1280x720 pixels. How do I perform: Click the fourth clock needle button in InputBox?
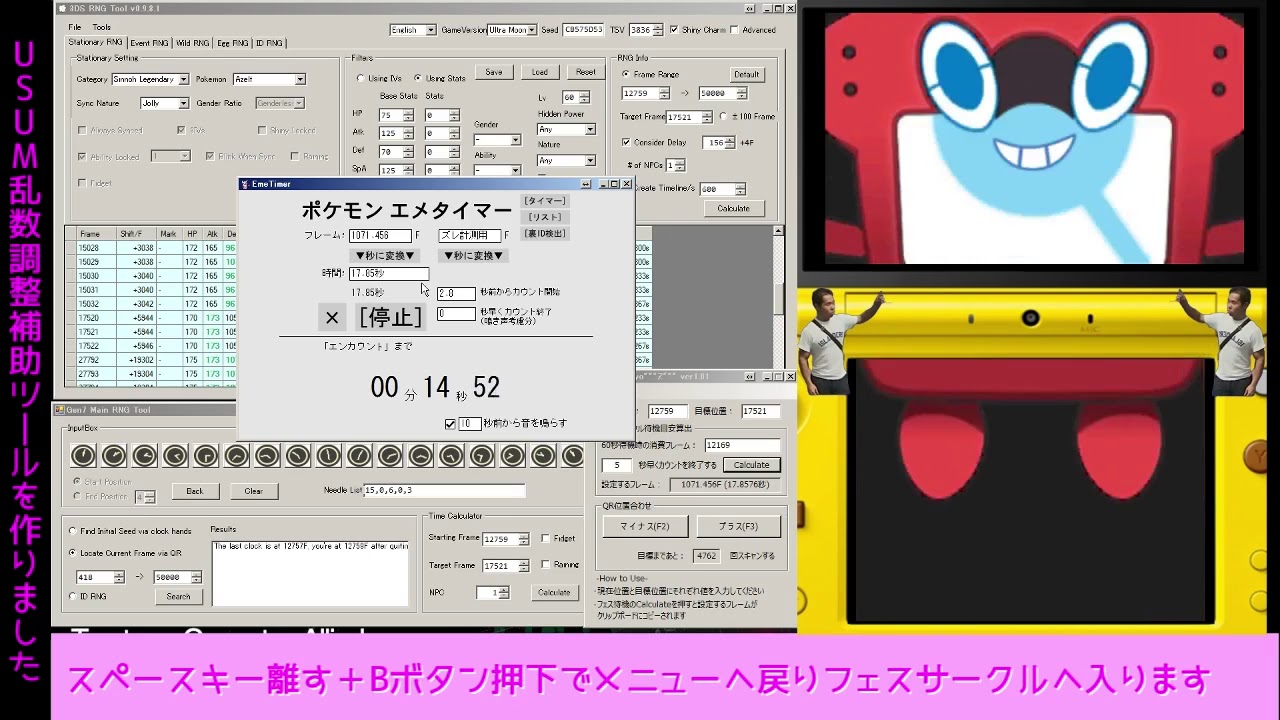click(175, 456)
